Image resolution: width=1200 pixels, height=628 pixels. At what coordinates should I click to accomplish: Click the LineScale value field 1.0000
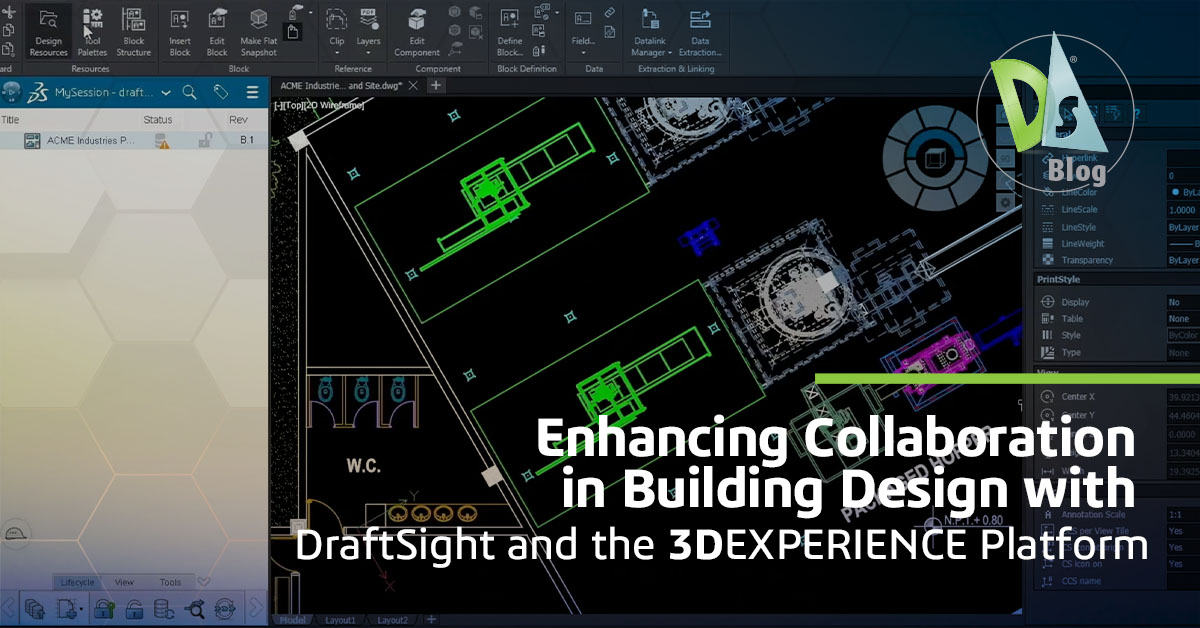click(1183, 210)
